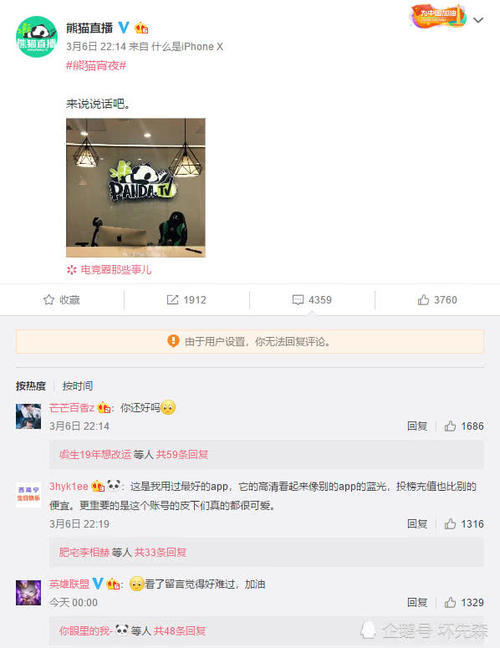Sort comments by 按时间
Image resolution: width=500 pixels, height=648 pixels.
point(77,386)
